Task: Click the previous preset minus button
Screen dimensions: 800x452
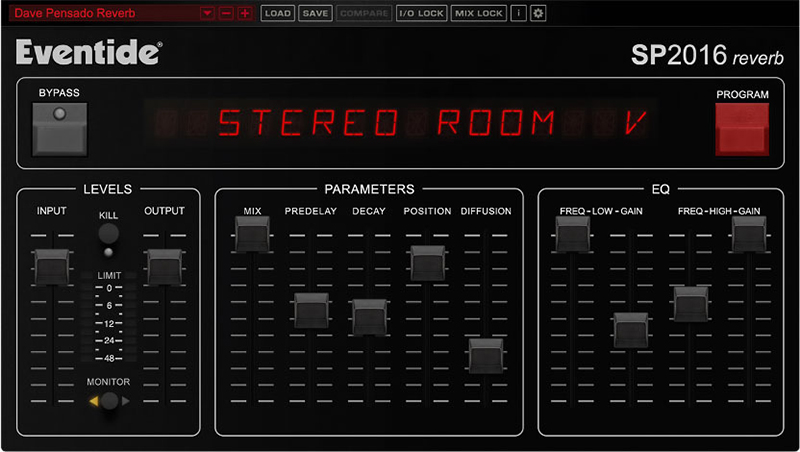Action: pyautogui.click(x=226, y=13)
